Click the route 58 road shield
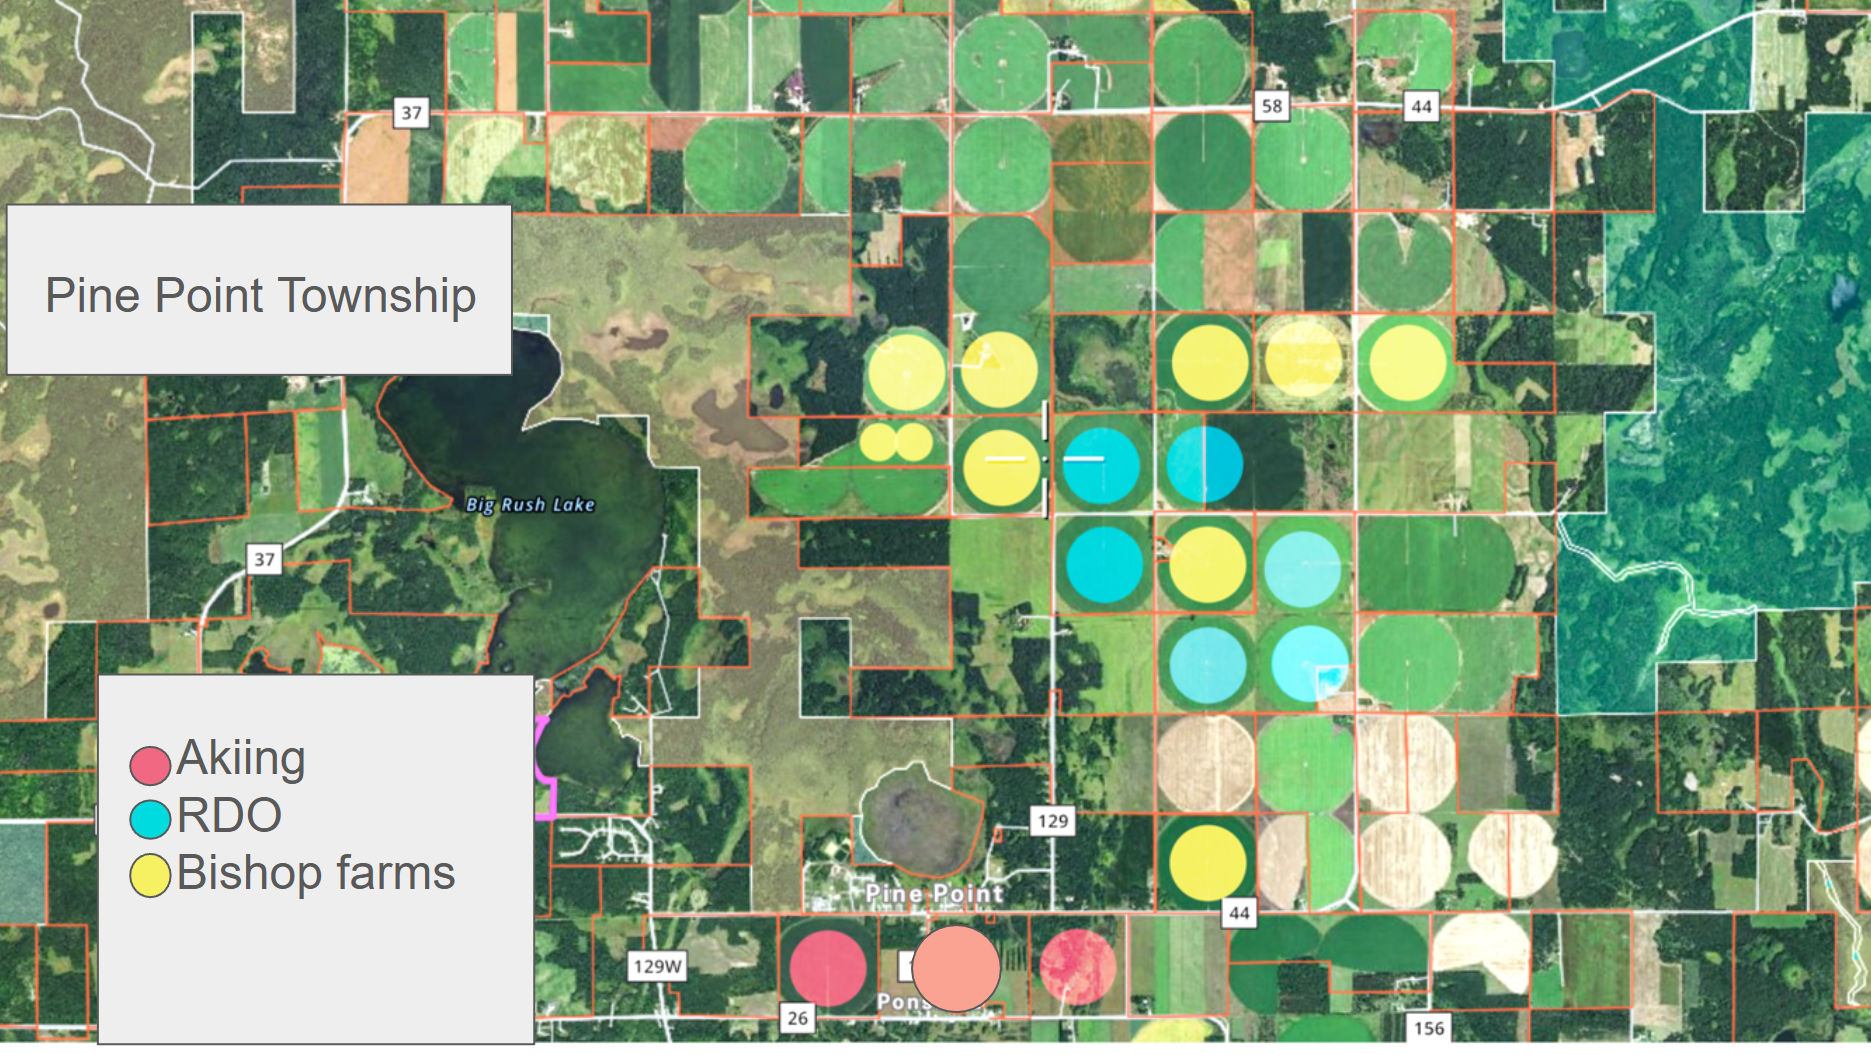The image size is (1871, 1055). click(1272, 105)
